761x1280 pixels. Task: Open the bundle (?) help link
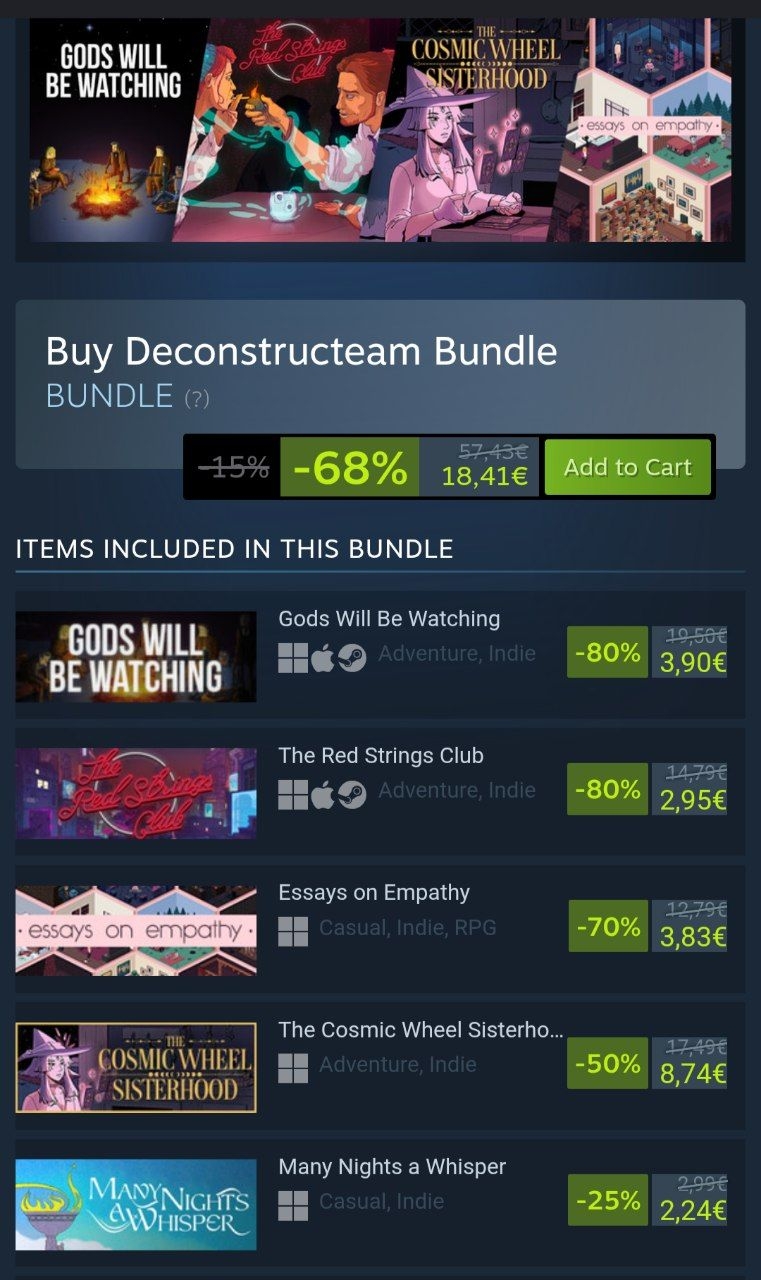pyautogui.click(x=197, y=398)
